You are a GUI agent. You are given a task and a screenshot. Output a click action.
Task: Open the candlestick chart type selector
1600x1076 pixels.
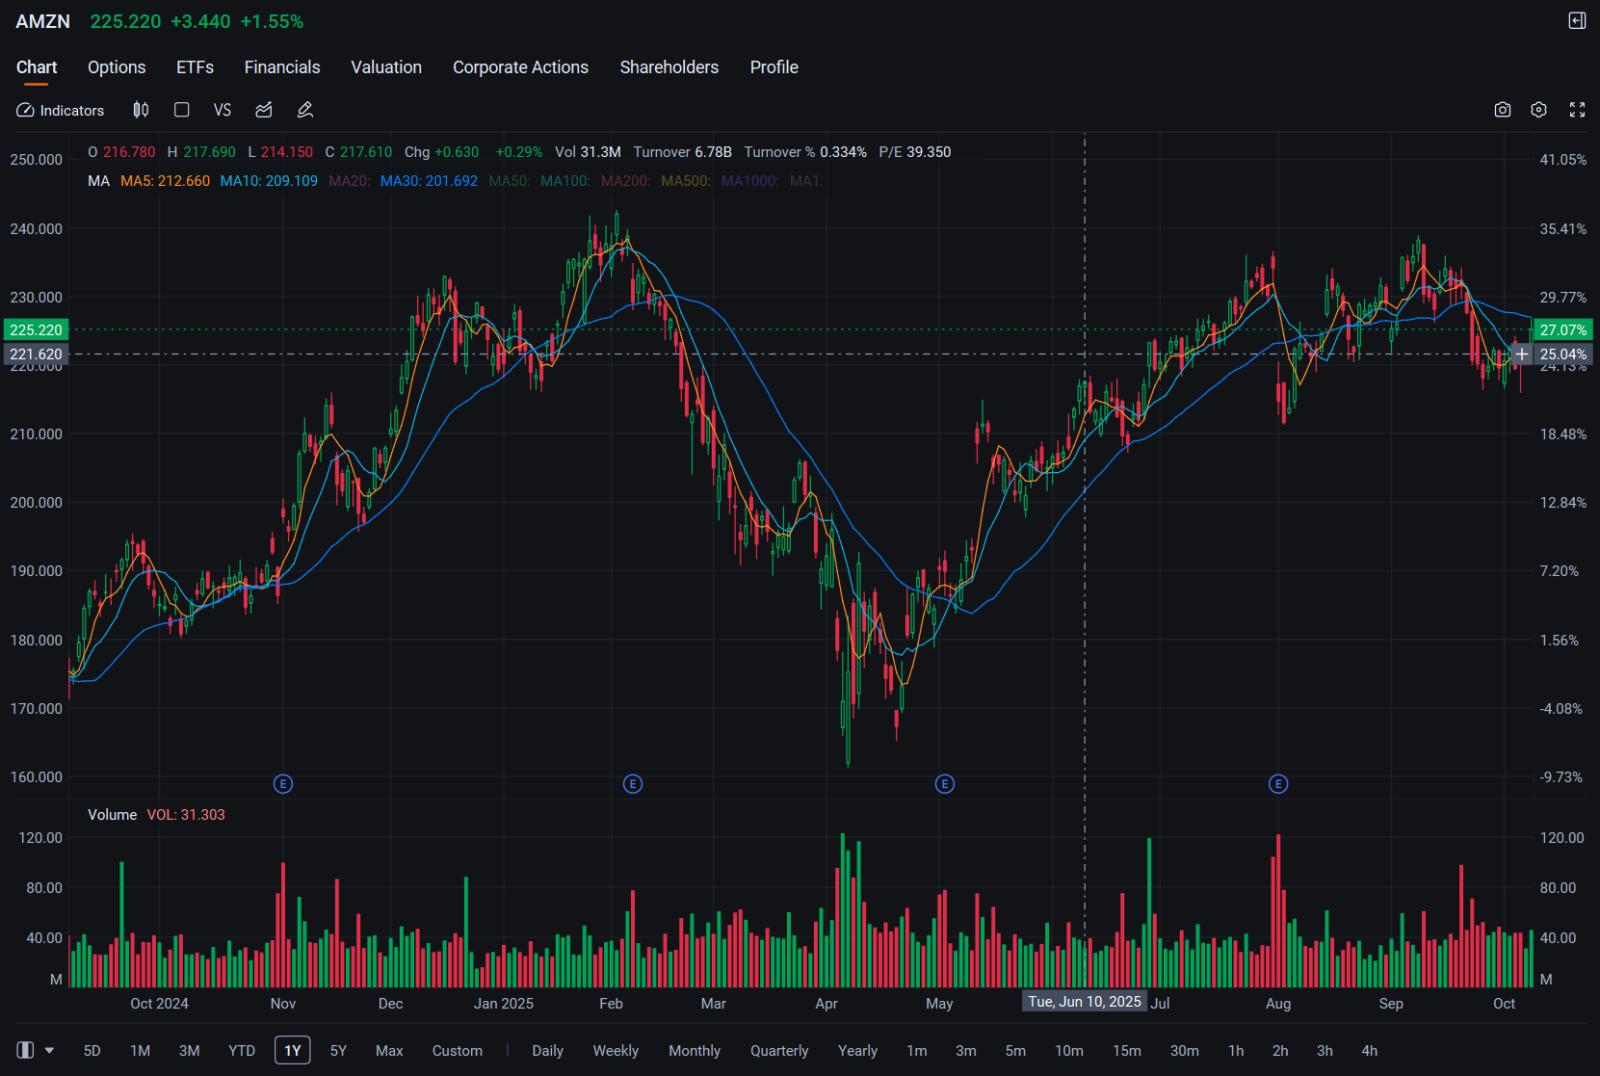pyautogui.click(x=141, y=110)
